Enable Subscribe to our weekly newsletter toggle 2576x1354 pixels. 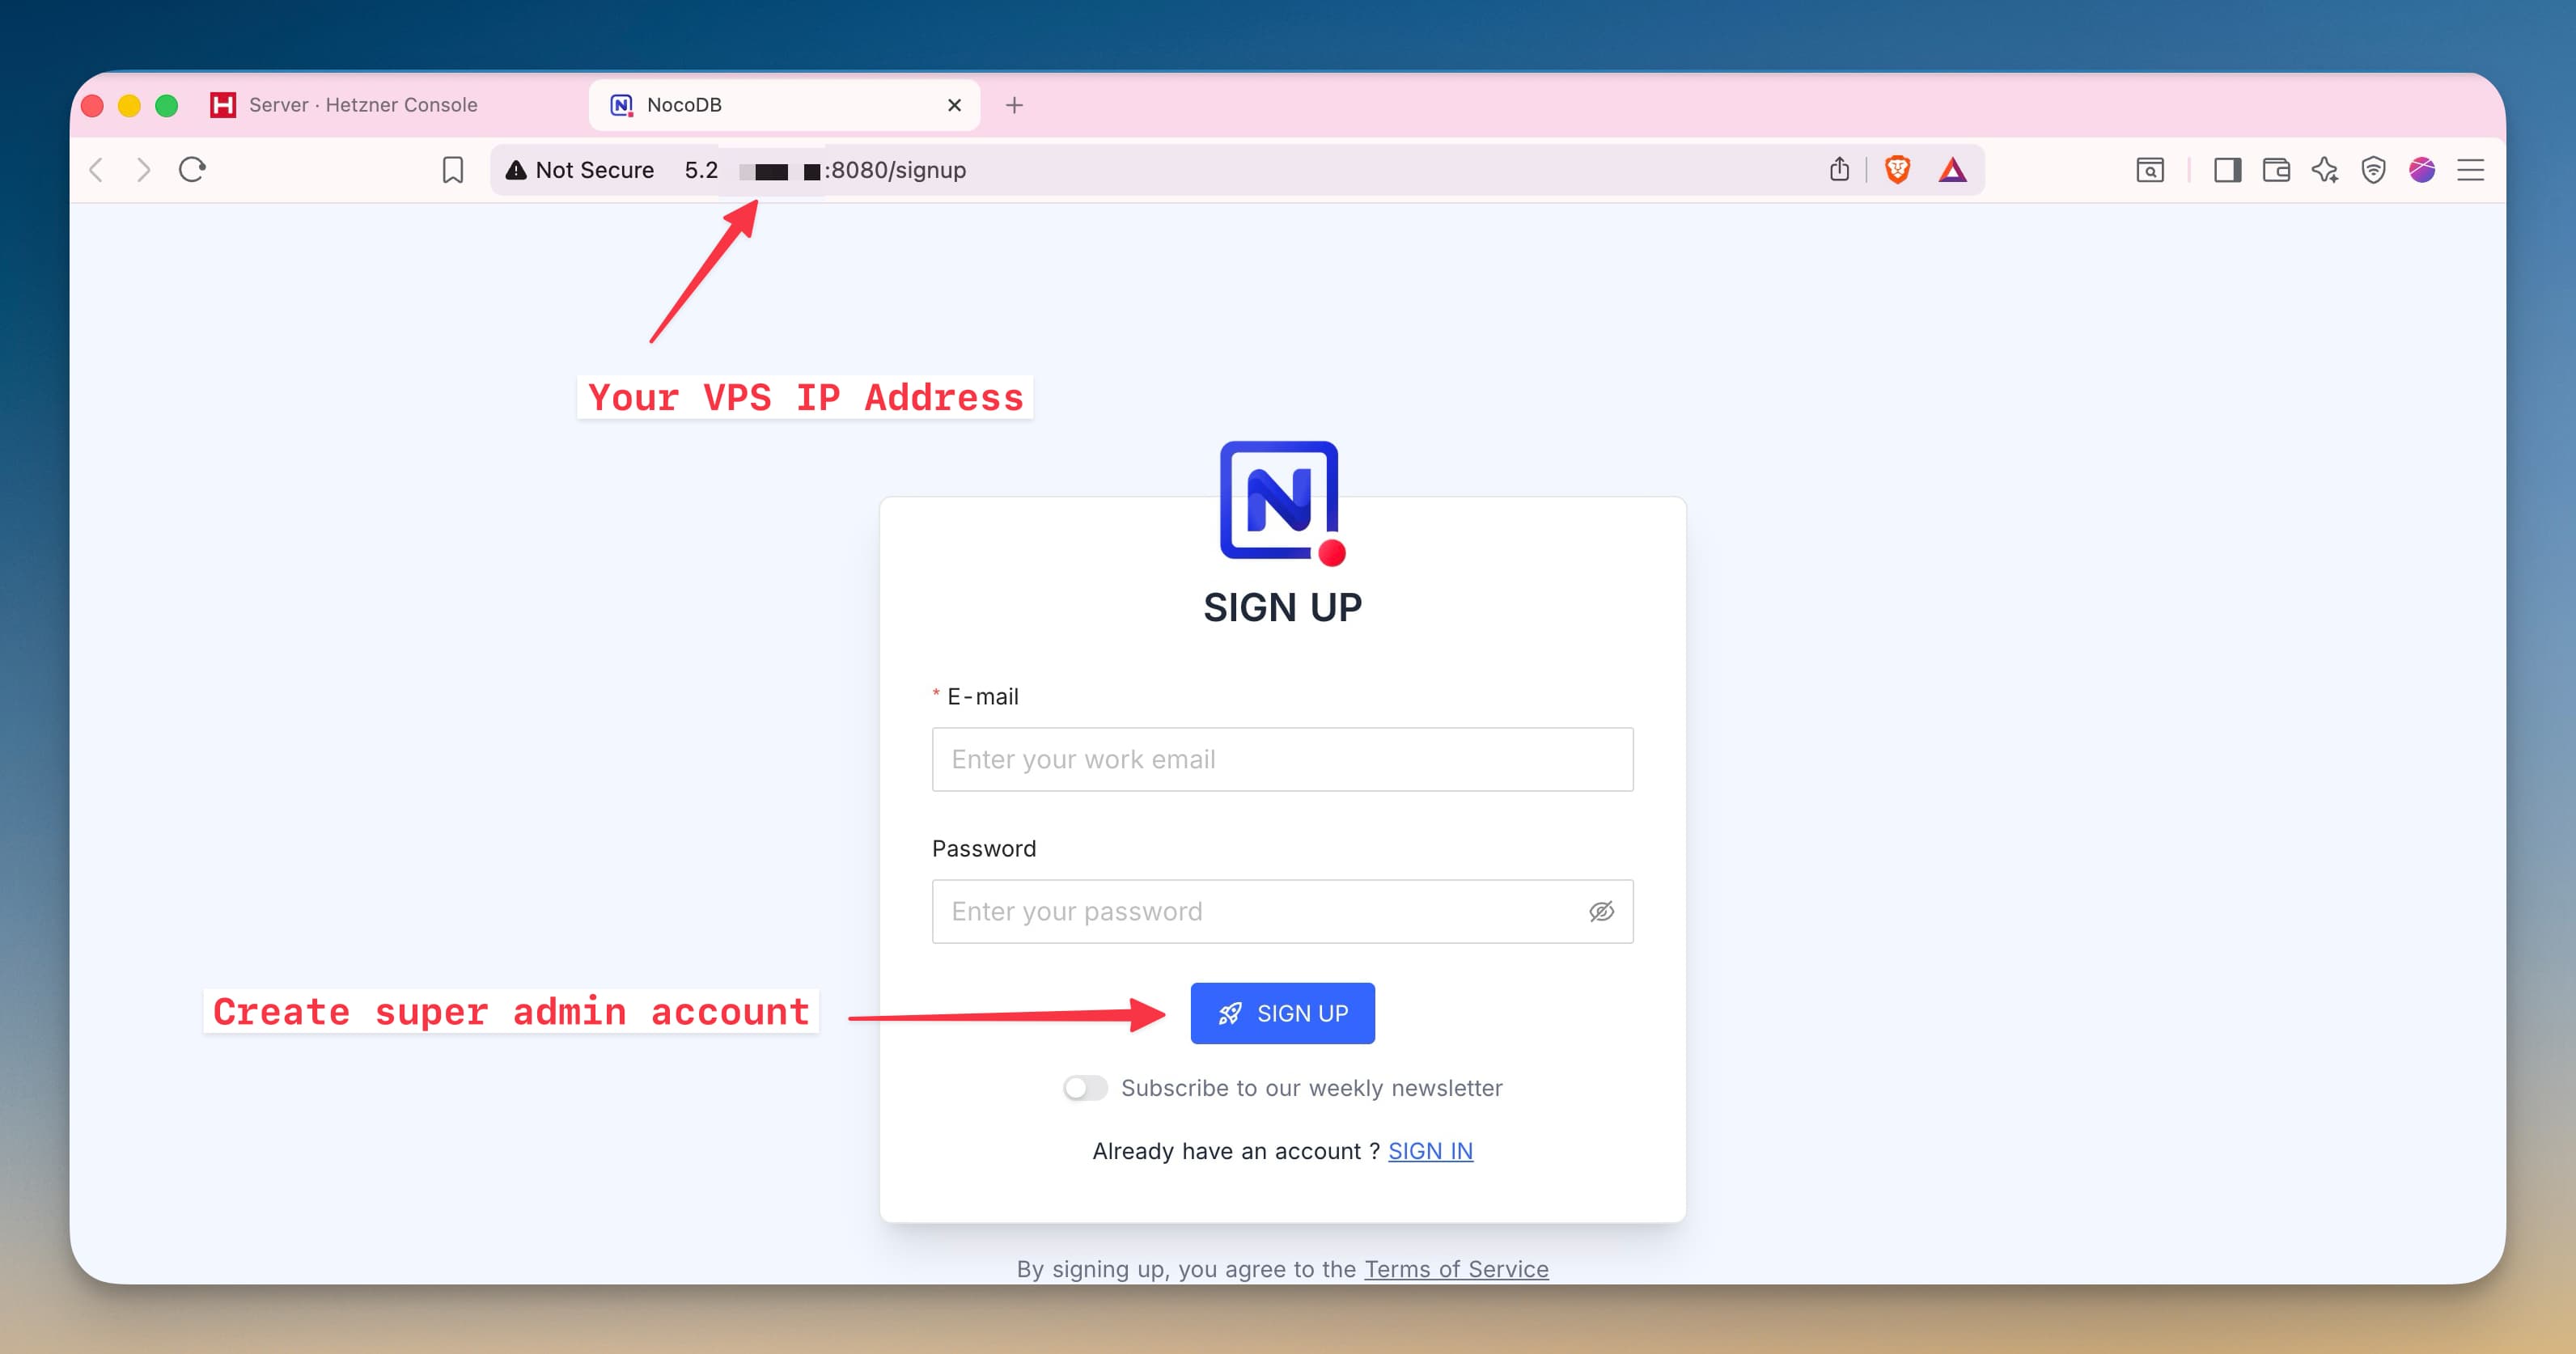point(1085,1088)
